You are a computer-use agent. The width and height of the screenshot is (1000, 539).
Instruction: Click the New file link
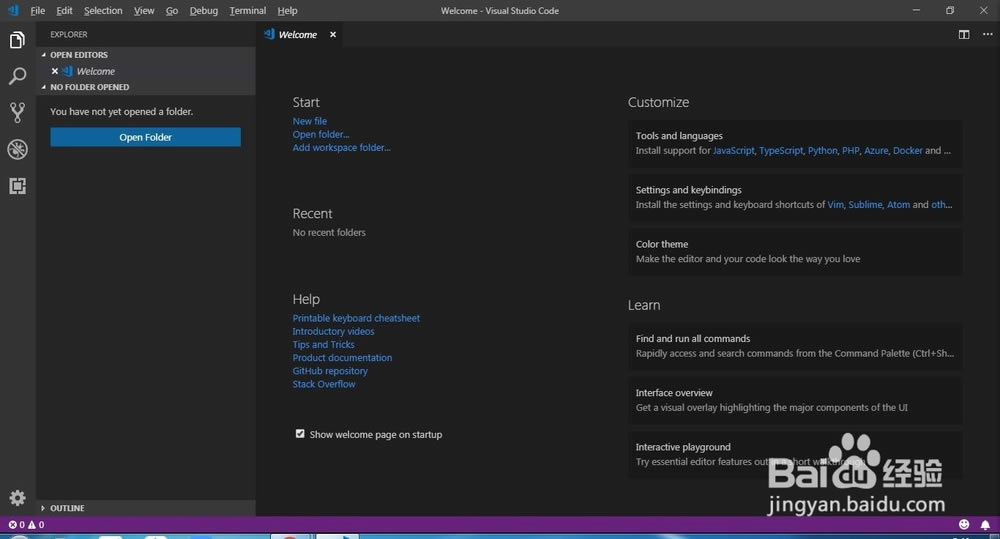[x=309, y=121]
